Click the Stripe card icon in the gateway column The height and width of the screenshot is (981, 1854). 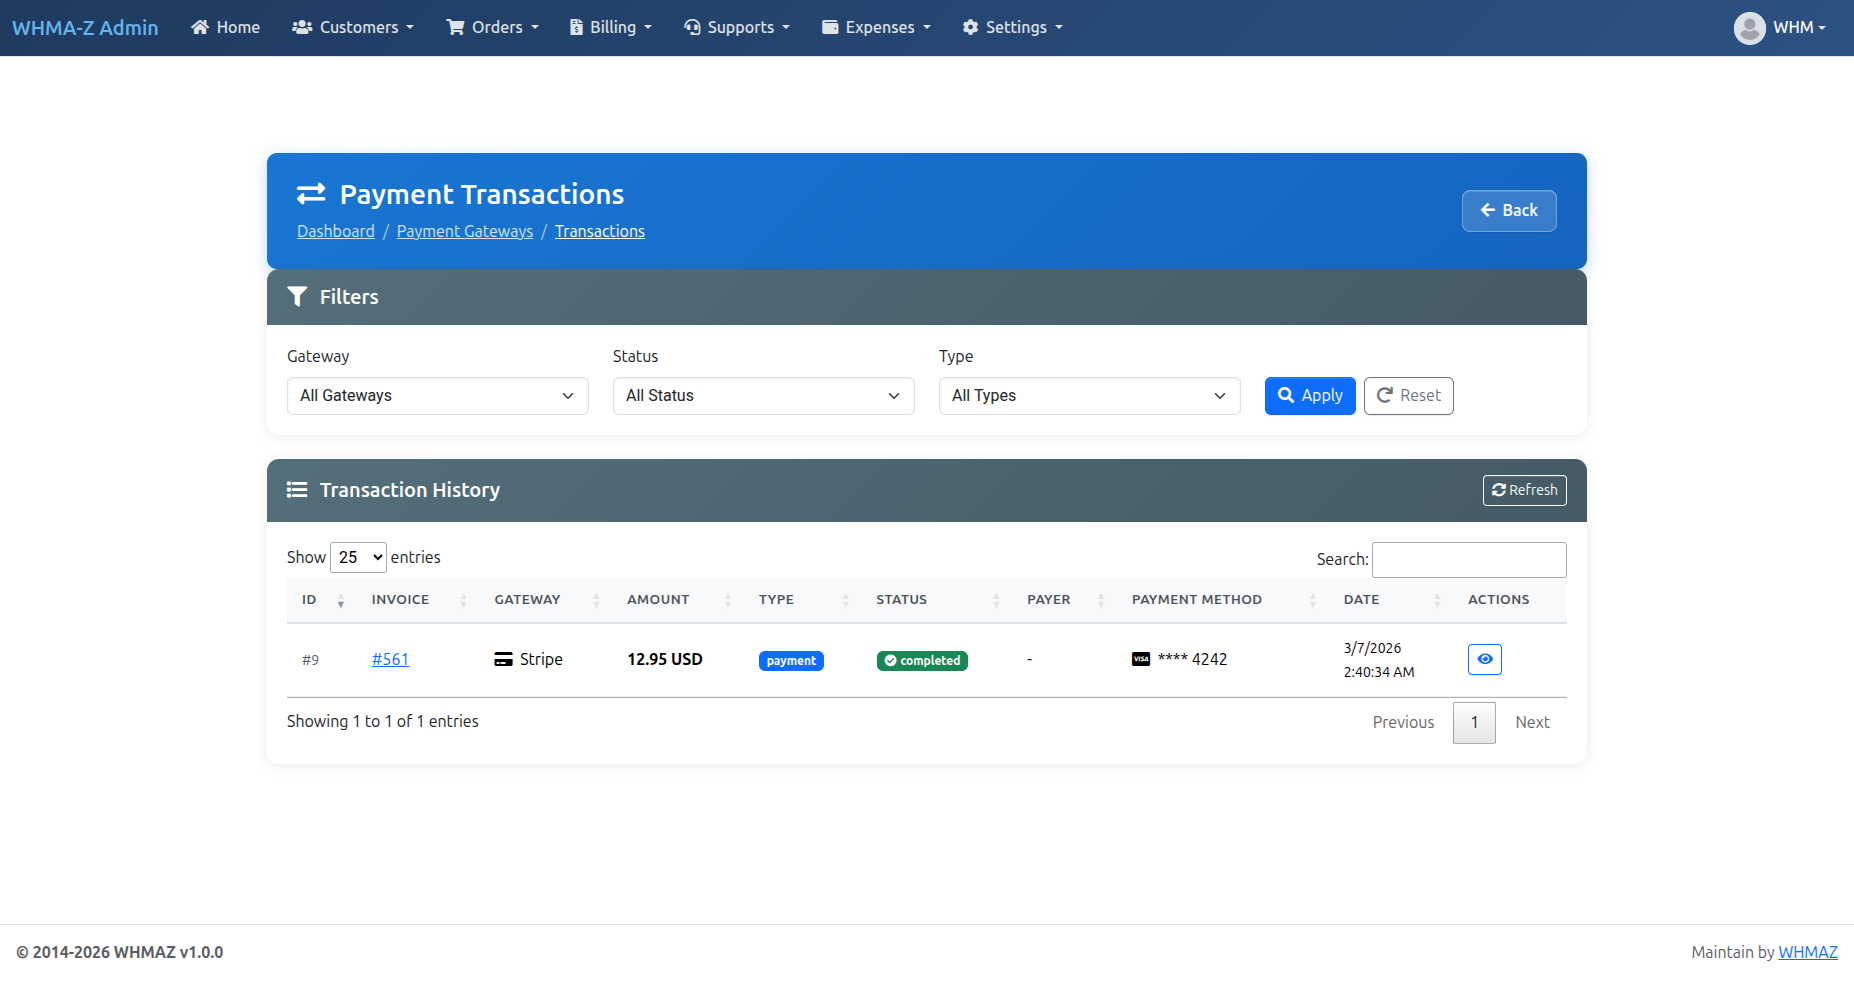coord(503,659)
